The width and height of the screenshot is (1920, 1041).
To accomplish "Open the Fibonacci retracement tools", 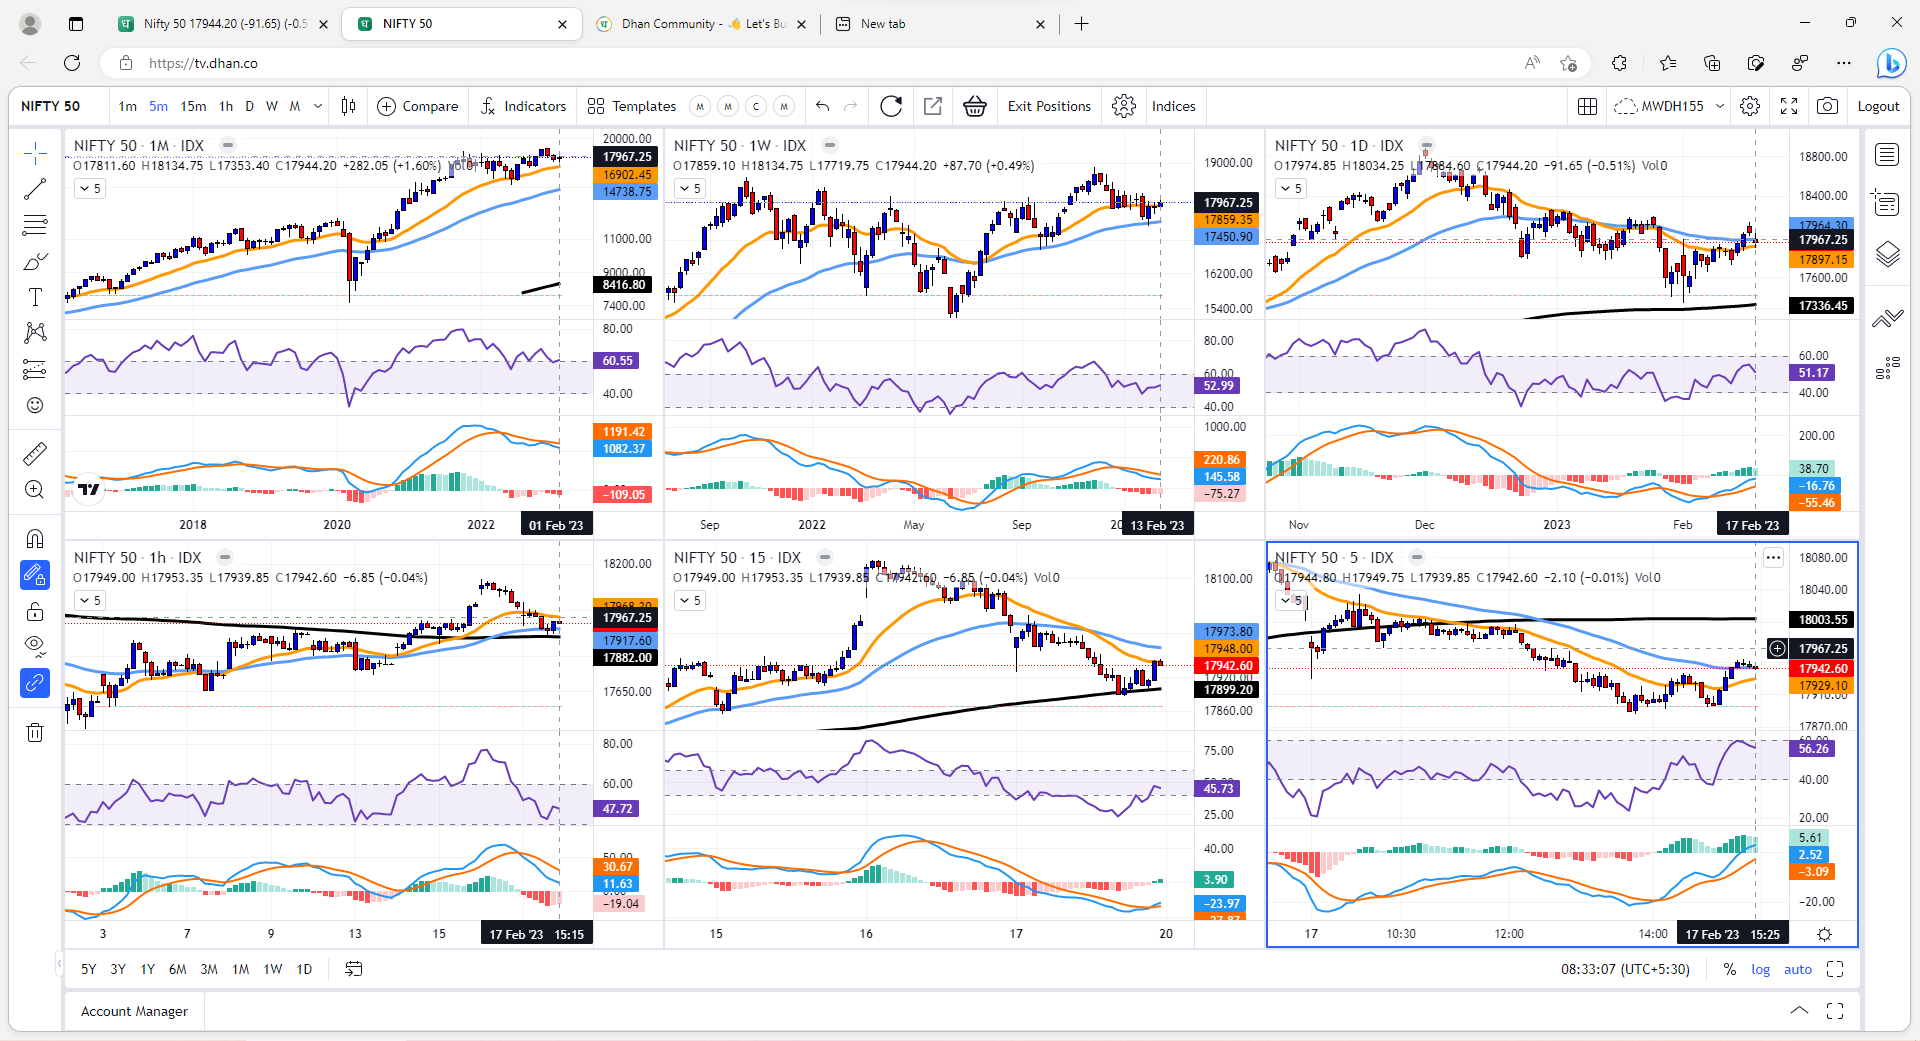I will 35,225.
